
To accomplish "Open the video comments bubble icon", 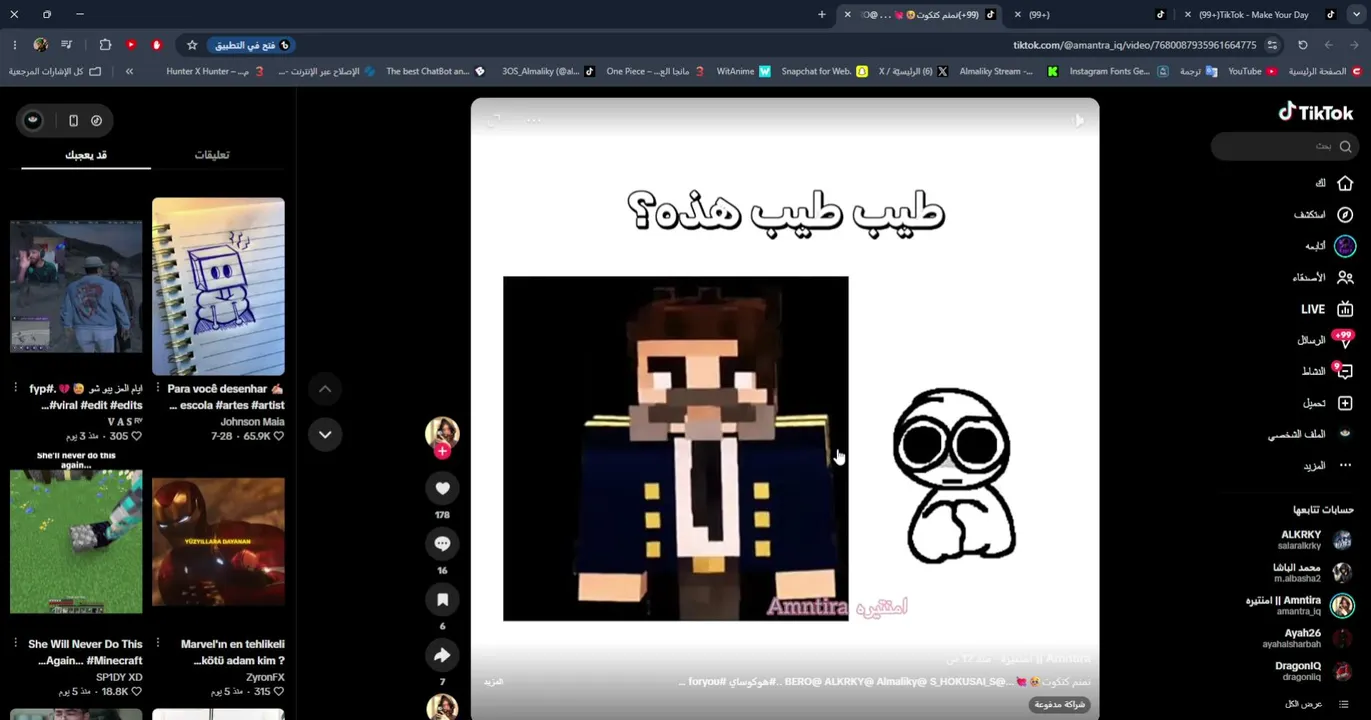I will point(442,543).
